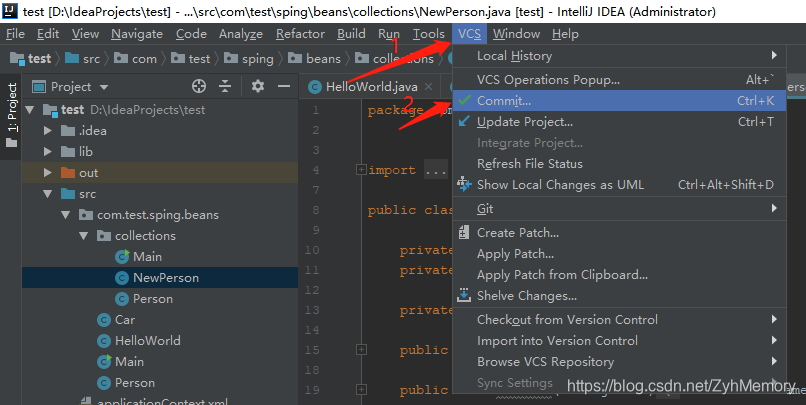The height and width of the screenshot is (405, 806).
Task: Click the VCS menu
Action: pyautogui.click(x=469, y=34)
